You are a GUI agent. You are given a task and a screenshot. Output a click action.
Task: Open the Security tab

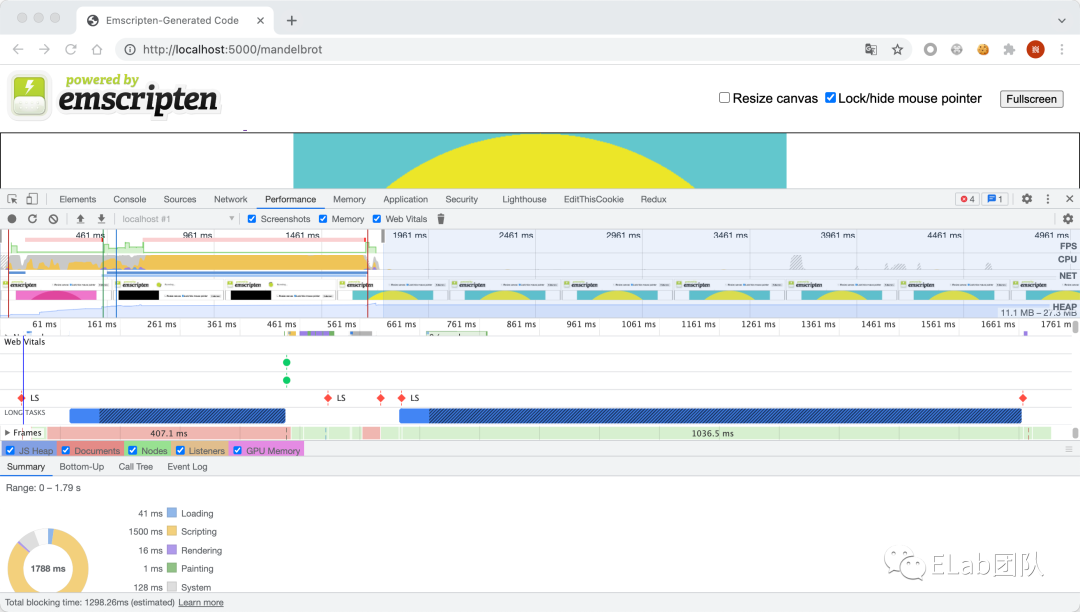click(461, 199)
